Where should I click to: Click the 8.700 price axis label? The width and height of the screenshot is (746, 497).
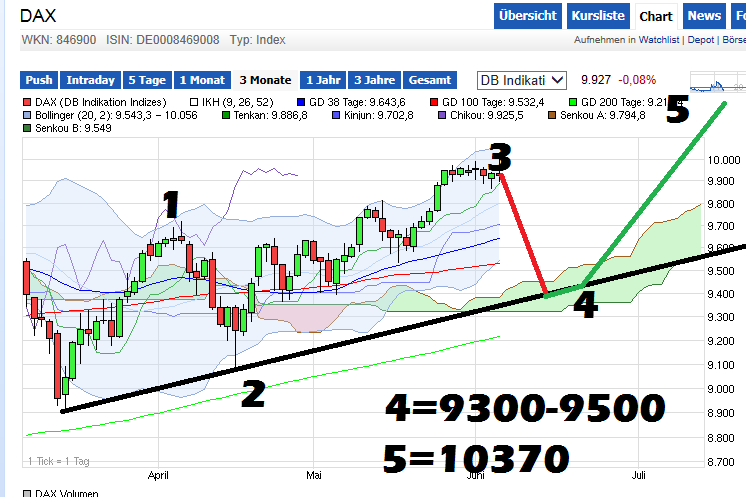721,462
